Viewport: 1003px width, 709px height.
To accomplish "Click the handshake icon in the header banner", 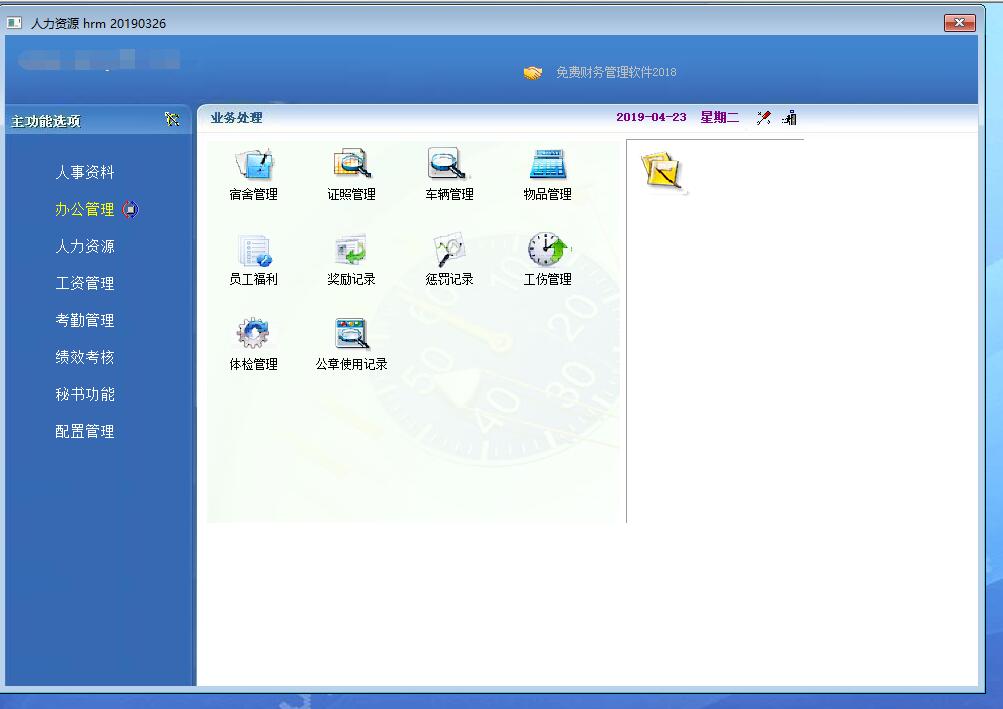I will pos(533,73).
